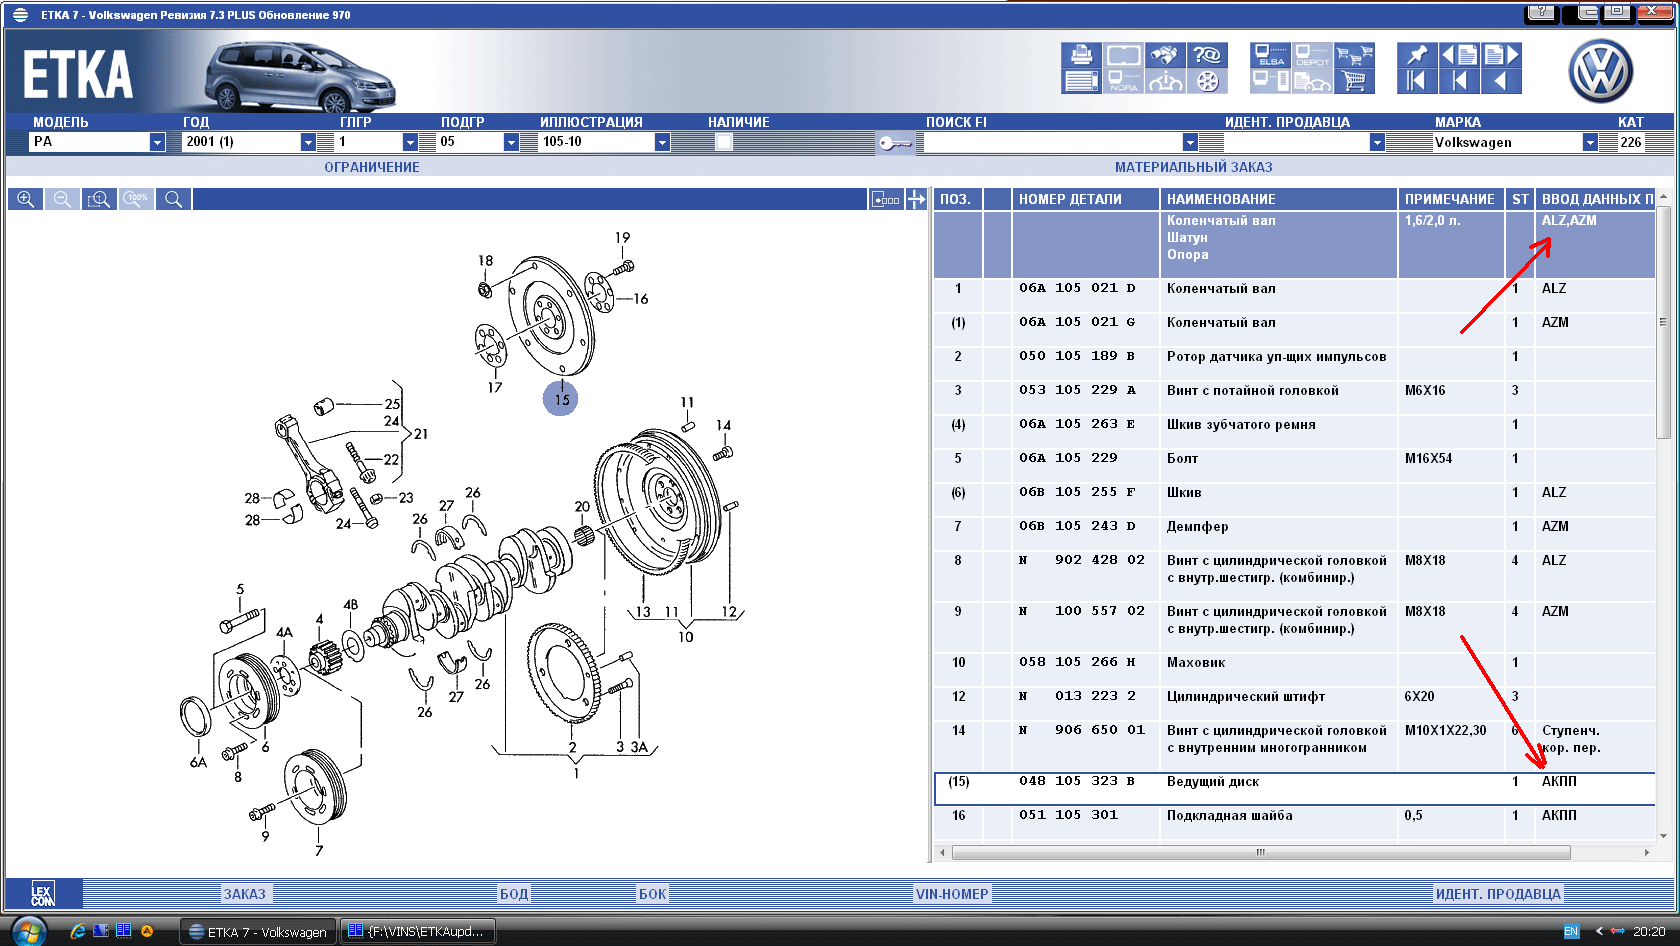Click the key icon next to ПОИСК FI
Viewport: 1680px width, 946px height.
pos(895,143)
